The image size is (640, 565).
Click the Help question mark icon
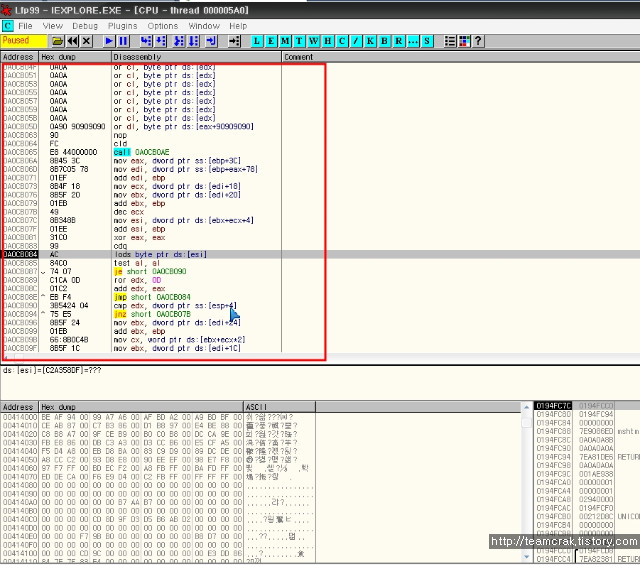478,41
